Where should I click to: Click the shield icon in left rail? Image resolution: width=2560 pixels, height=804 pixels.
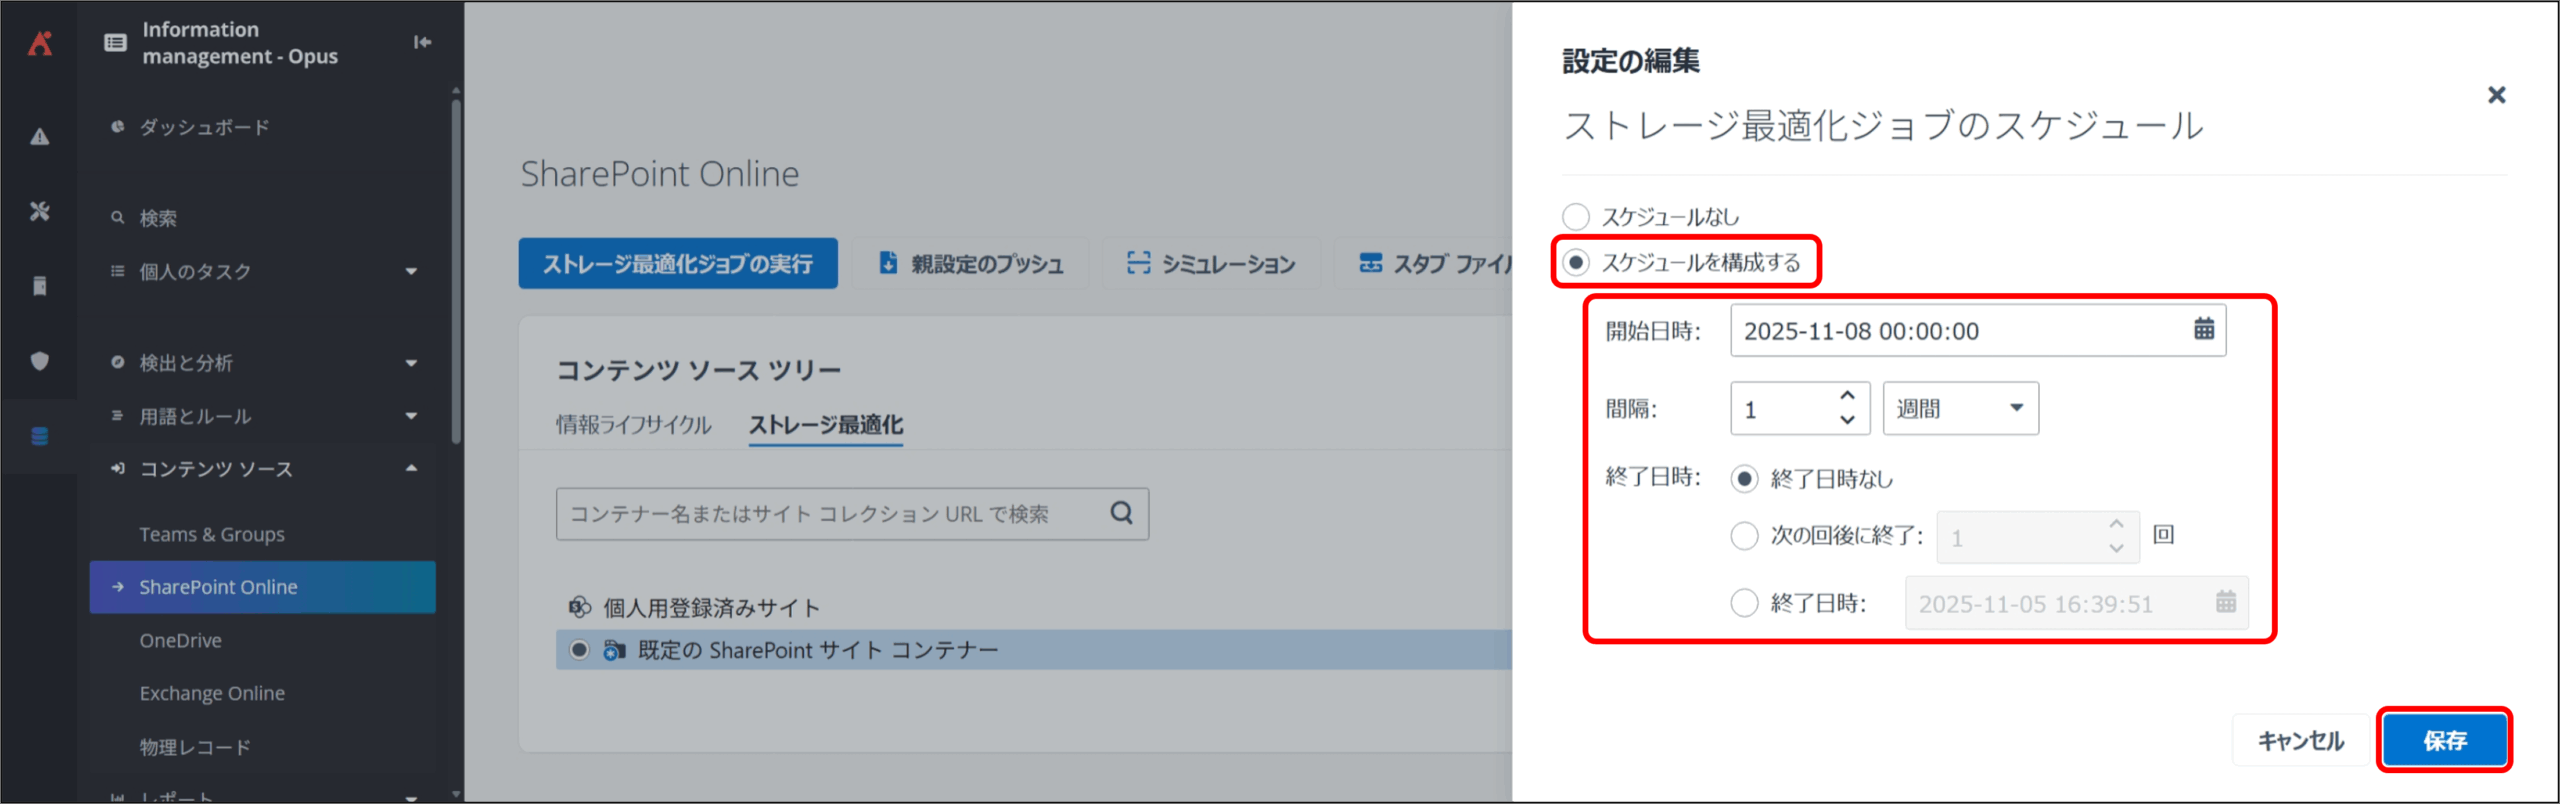pos(39,361)
